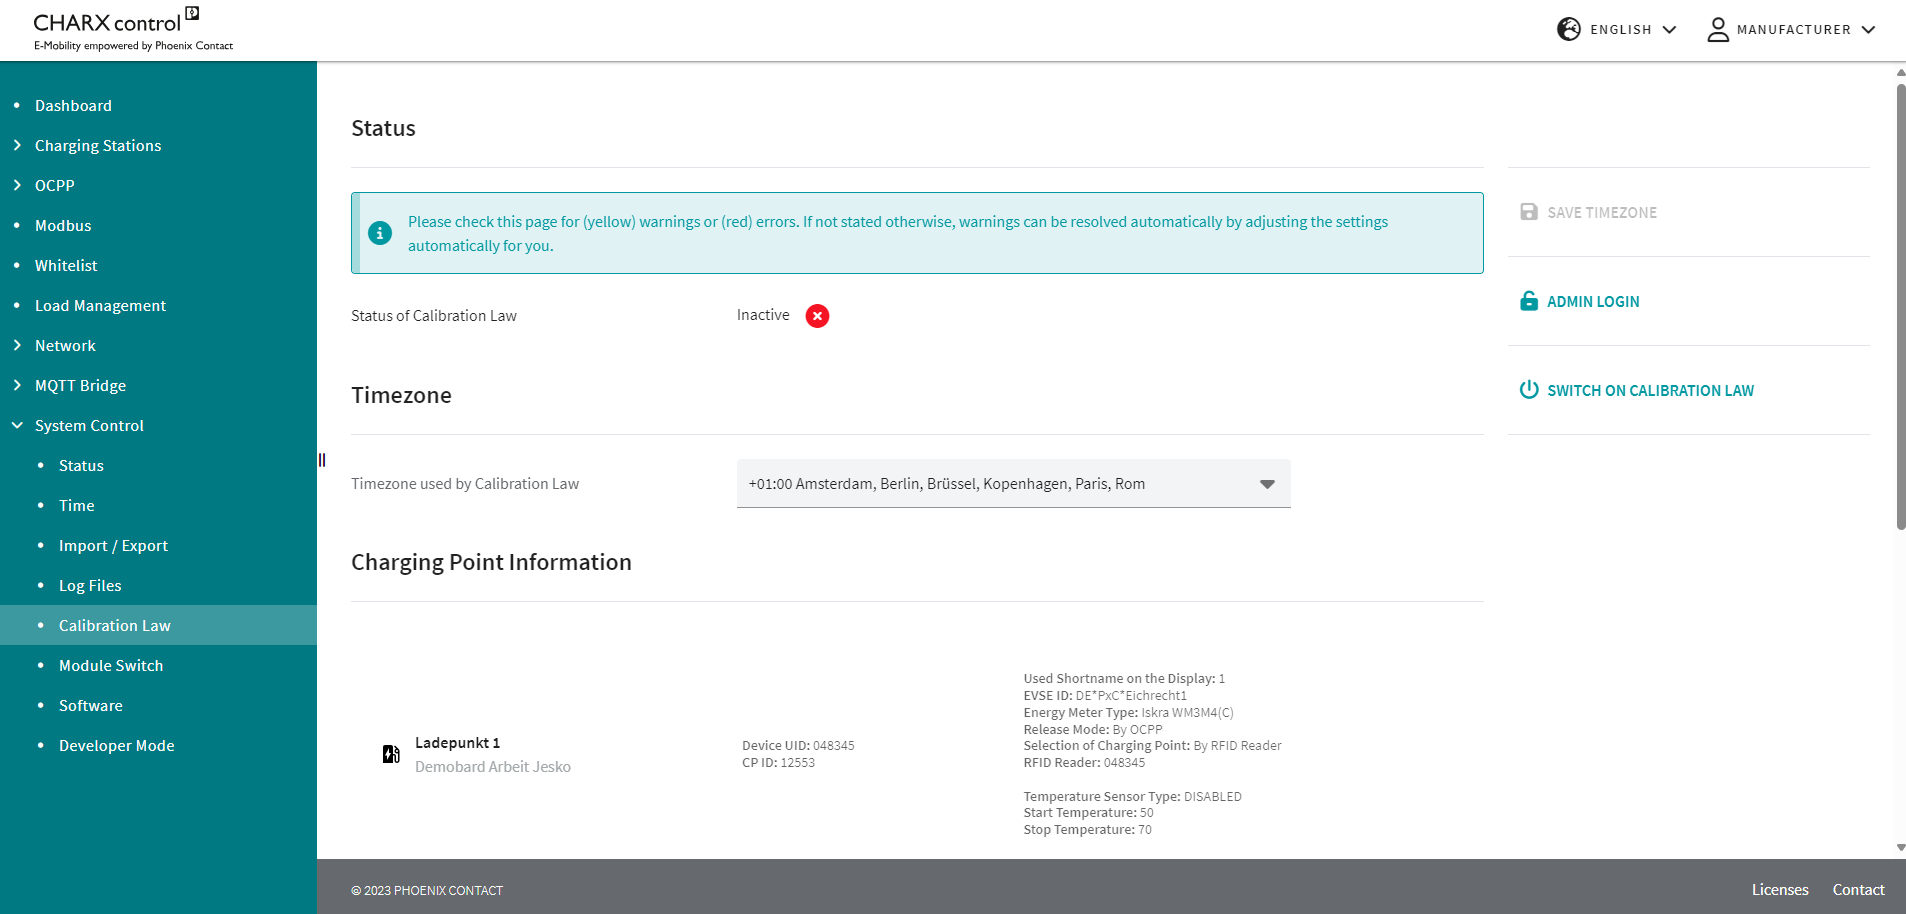The image size is (1906, 914).
Task: Click the Save Timezone floppy disk icon
Action: coord(1528,212)
